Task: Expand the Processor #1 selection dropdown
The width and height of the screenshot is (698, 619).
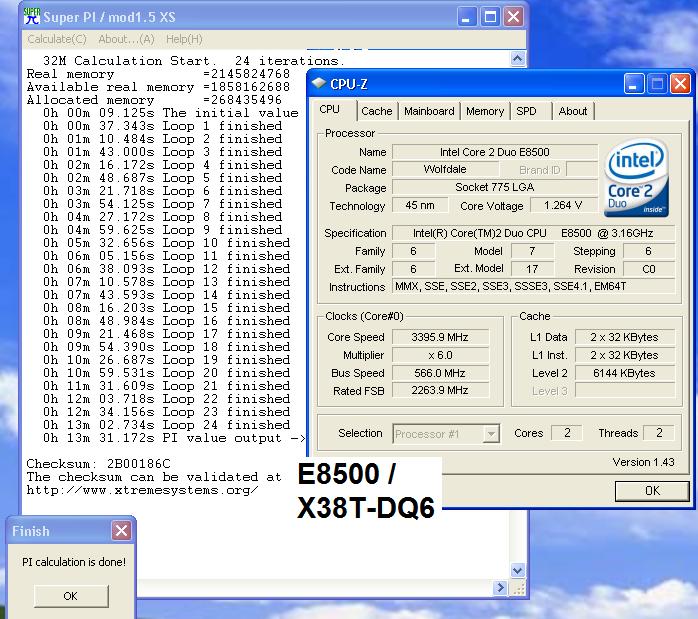Action: pyautogui.click(x=491, y=433)
